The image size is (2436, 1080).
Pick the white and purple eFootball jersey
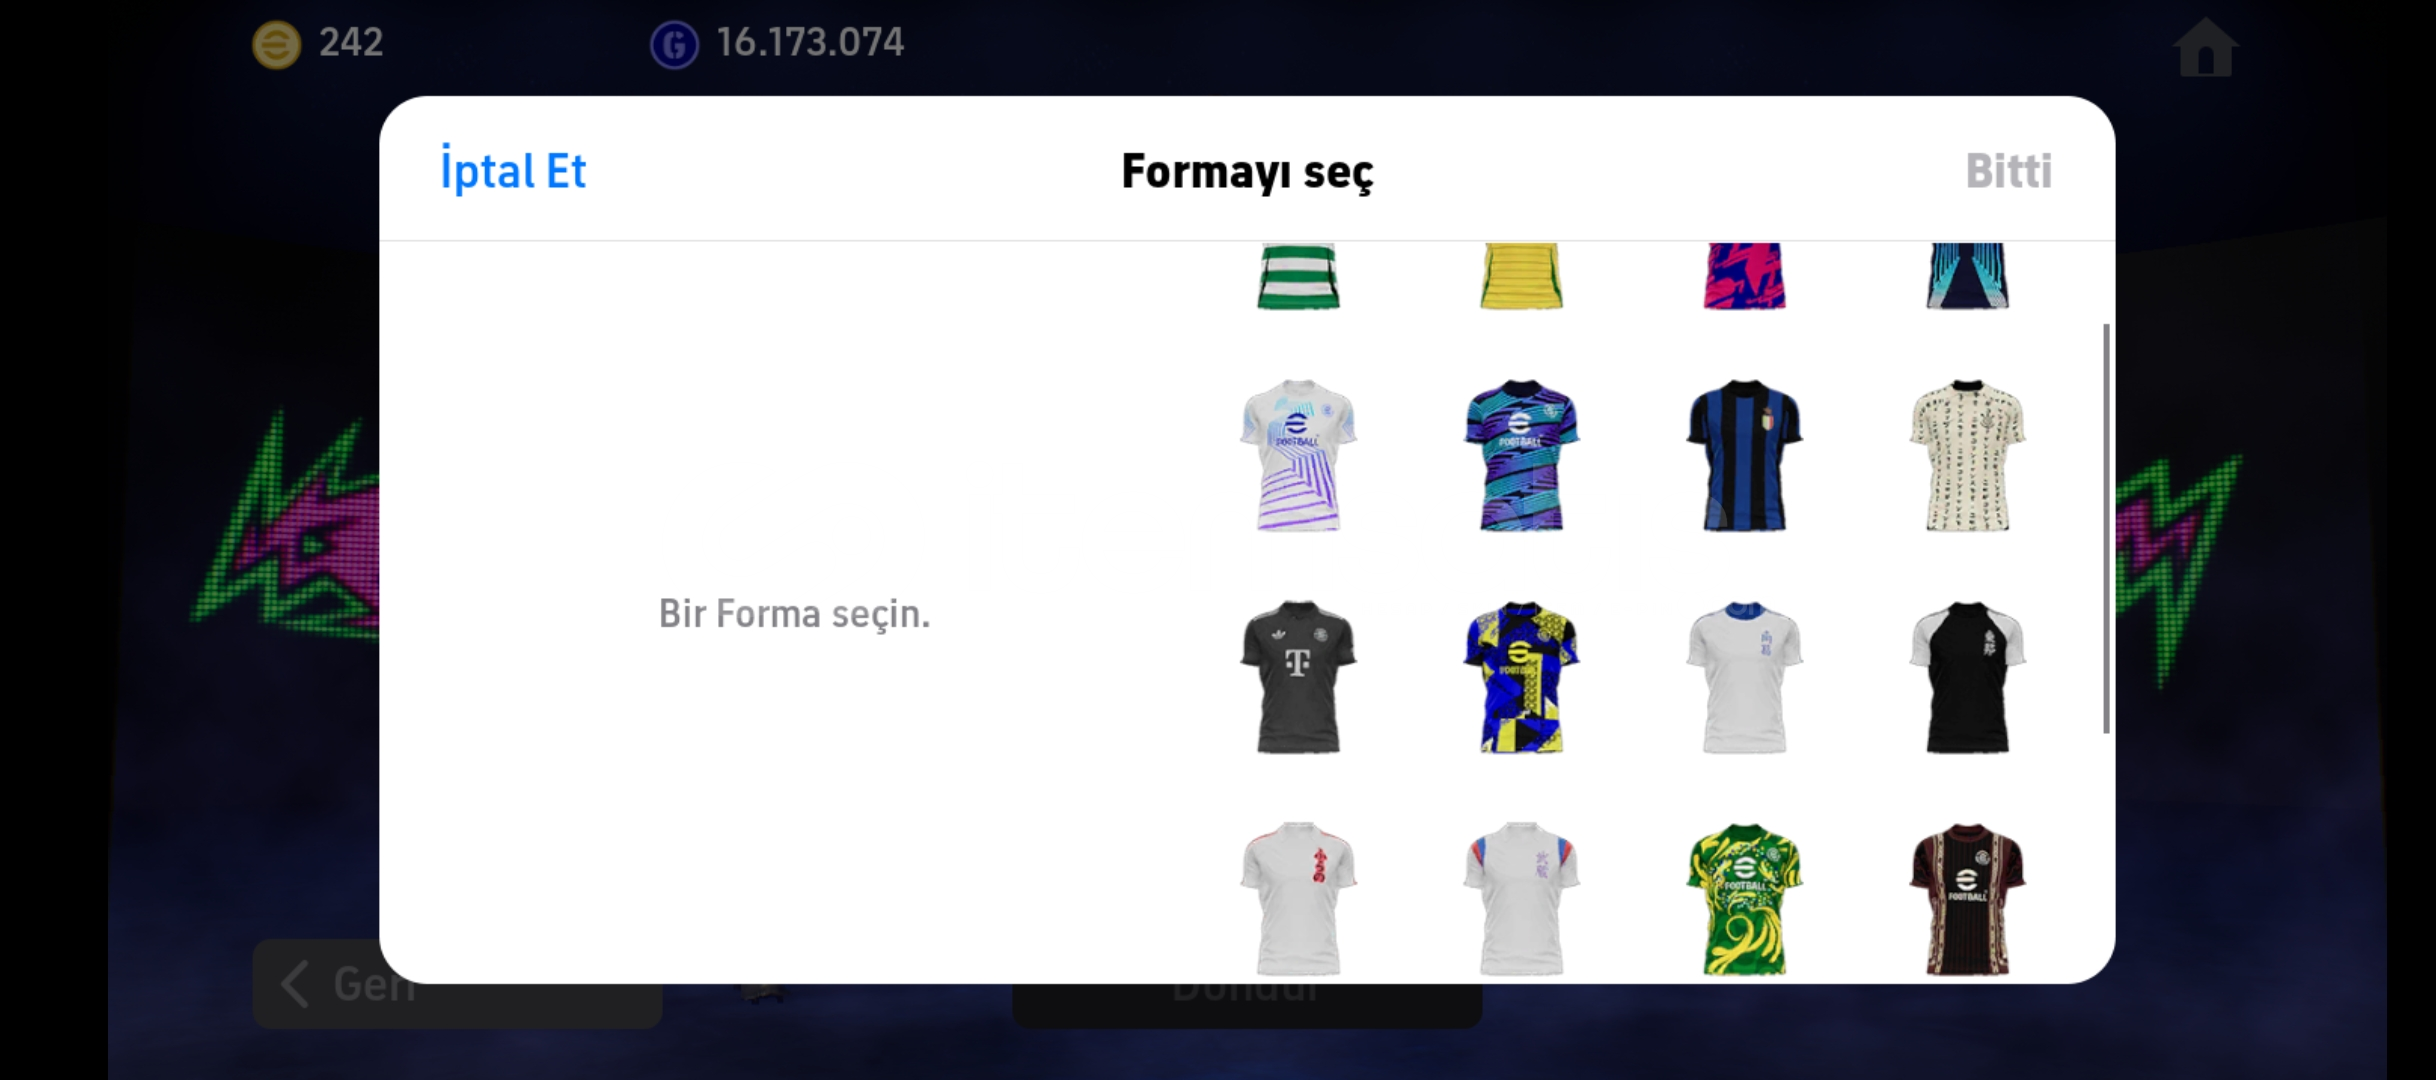tap(1298, 455)
